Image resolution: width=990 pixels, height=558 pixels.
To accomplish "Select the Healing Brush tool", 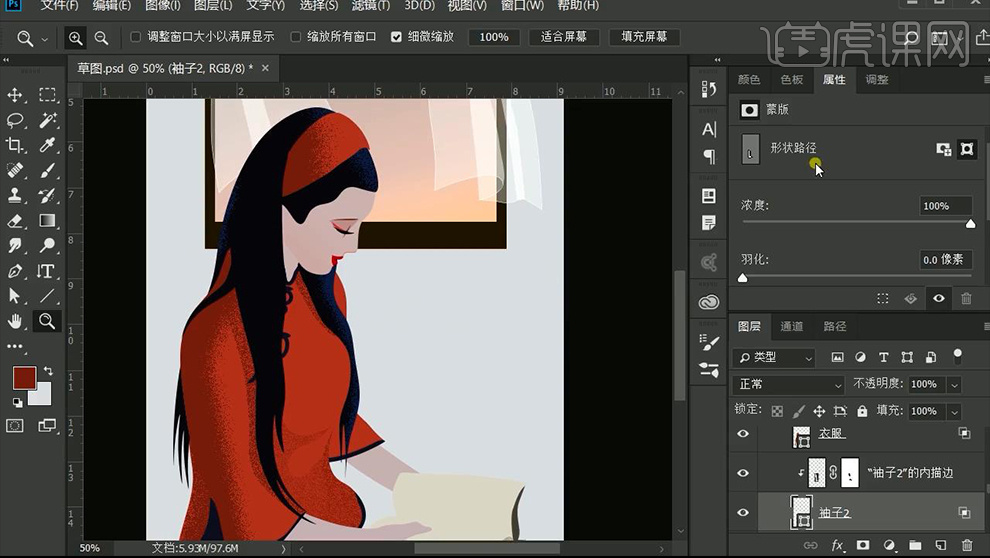I will [15, 170].
